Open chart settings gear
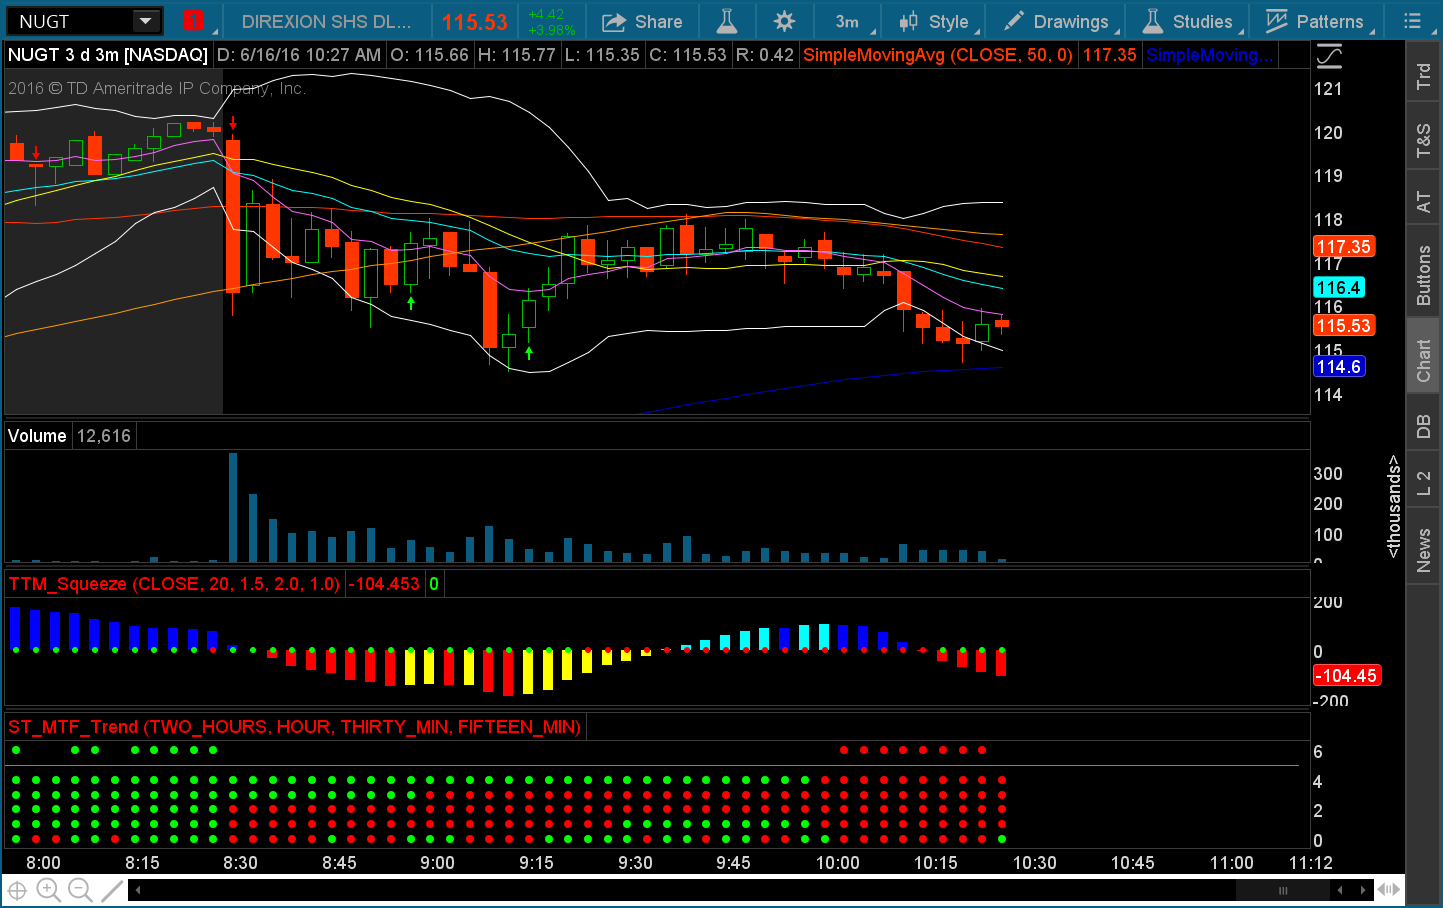 coord(784,21)
